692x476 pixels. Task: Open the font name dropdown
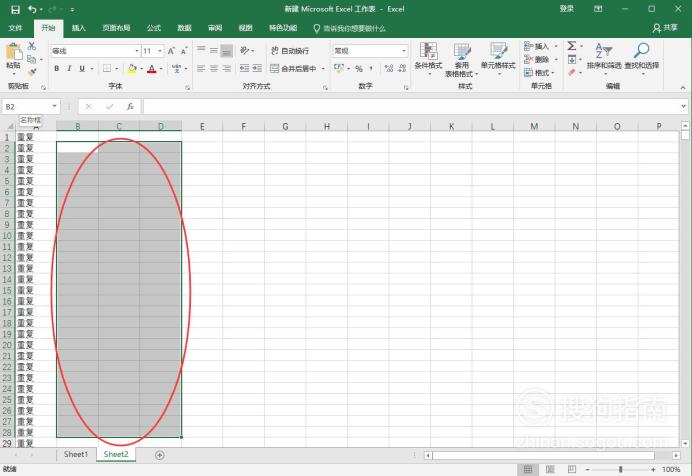pos(136,51)
